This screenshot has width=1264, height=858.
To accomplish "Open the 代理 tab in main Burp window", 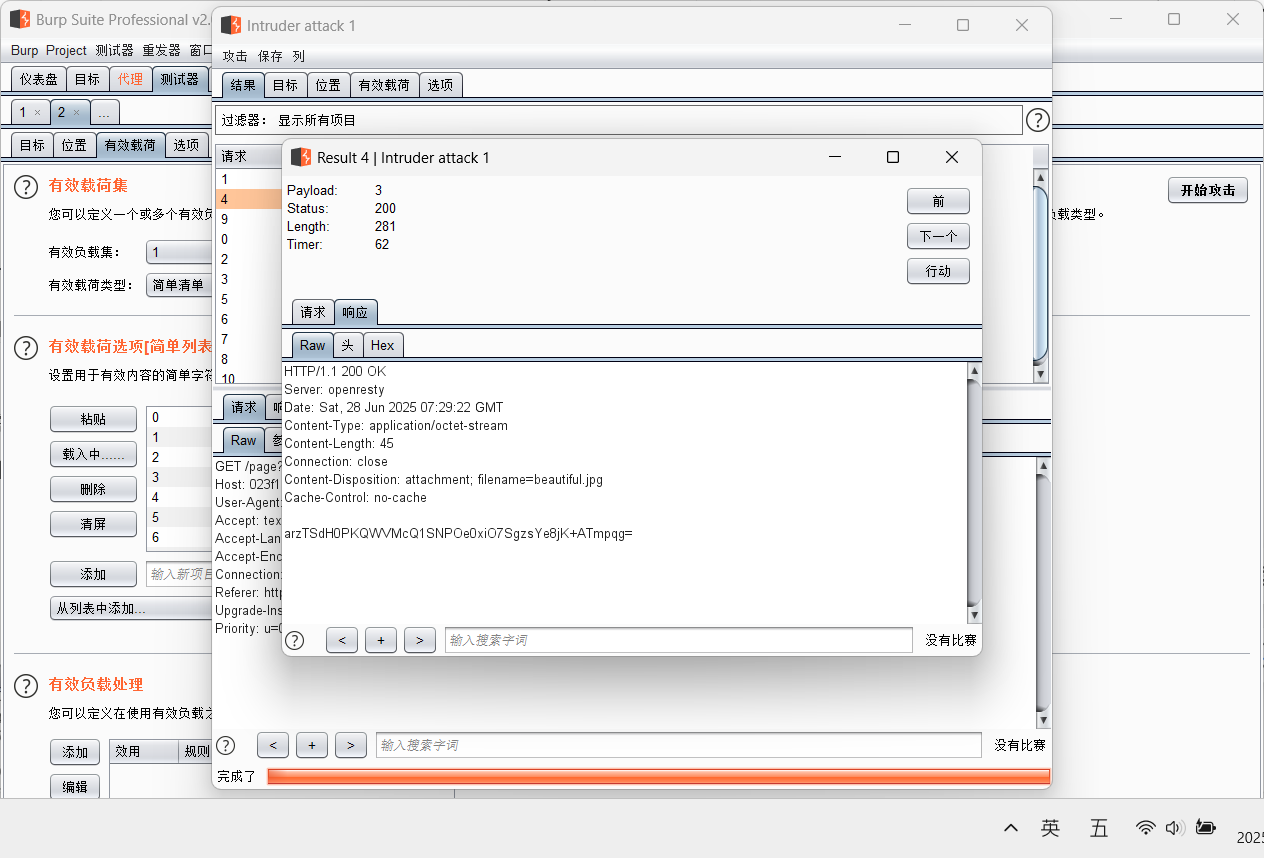I will 130,79.
